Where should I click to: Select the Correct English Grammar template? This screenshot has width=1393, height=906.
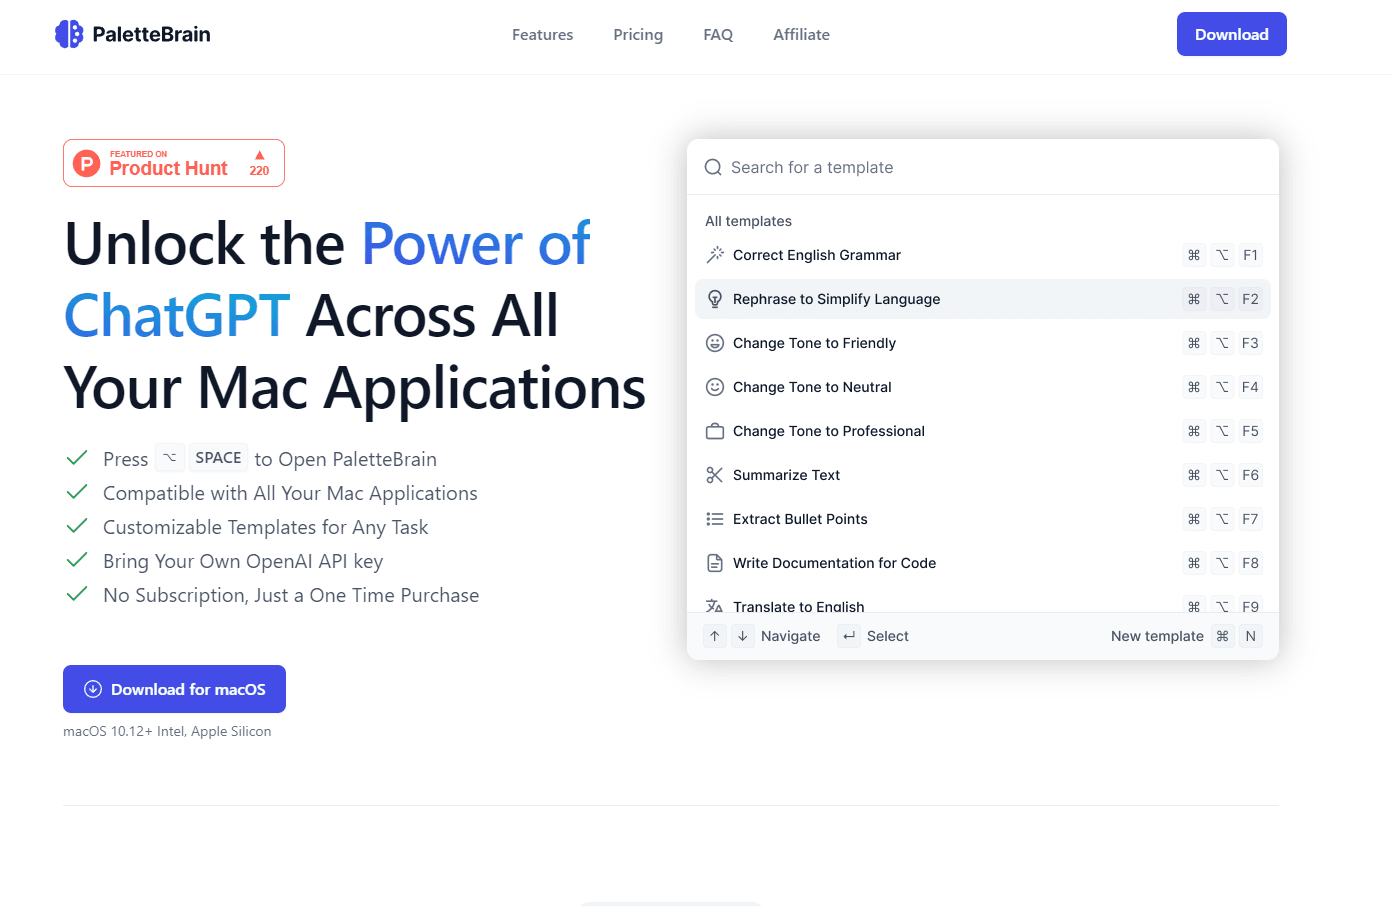[983, 255]
